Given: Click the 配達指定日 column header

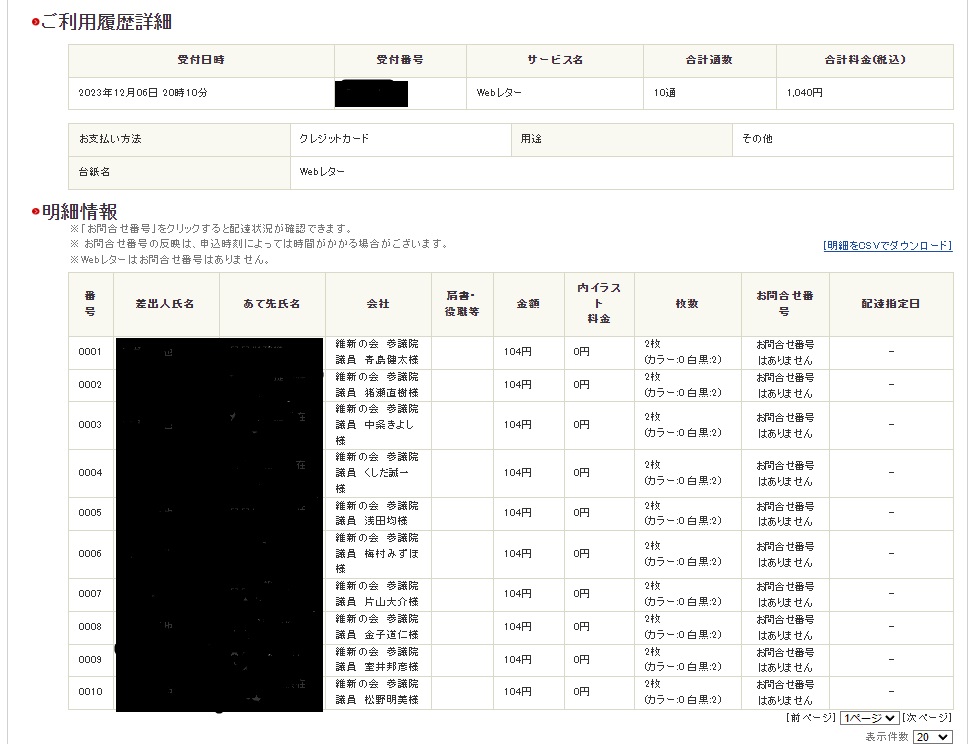Looking at the screenshot, I should 891,304.
